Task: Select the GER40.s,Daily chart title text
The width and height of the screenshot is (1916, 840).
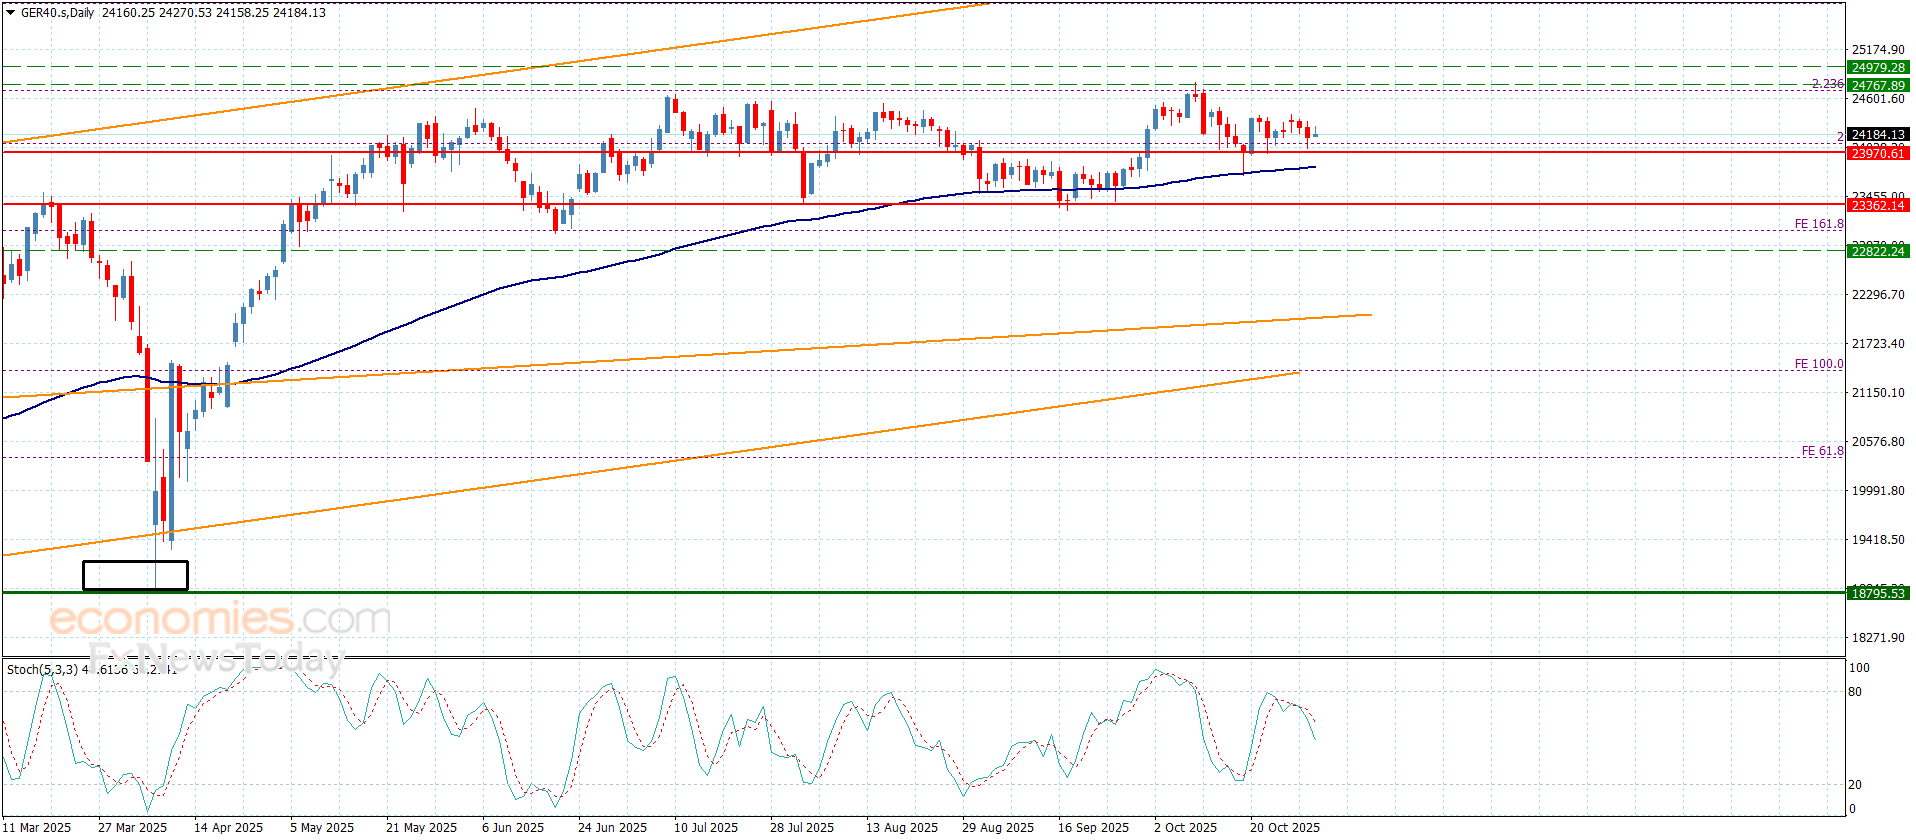Action: [58, 13]
